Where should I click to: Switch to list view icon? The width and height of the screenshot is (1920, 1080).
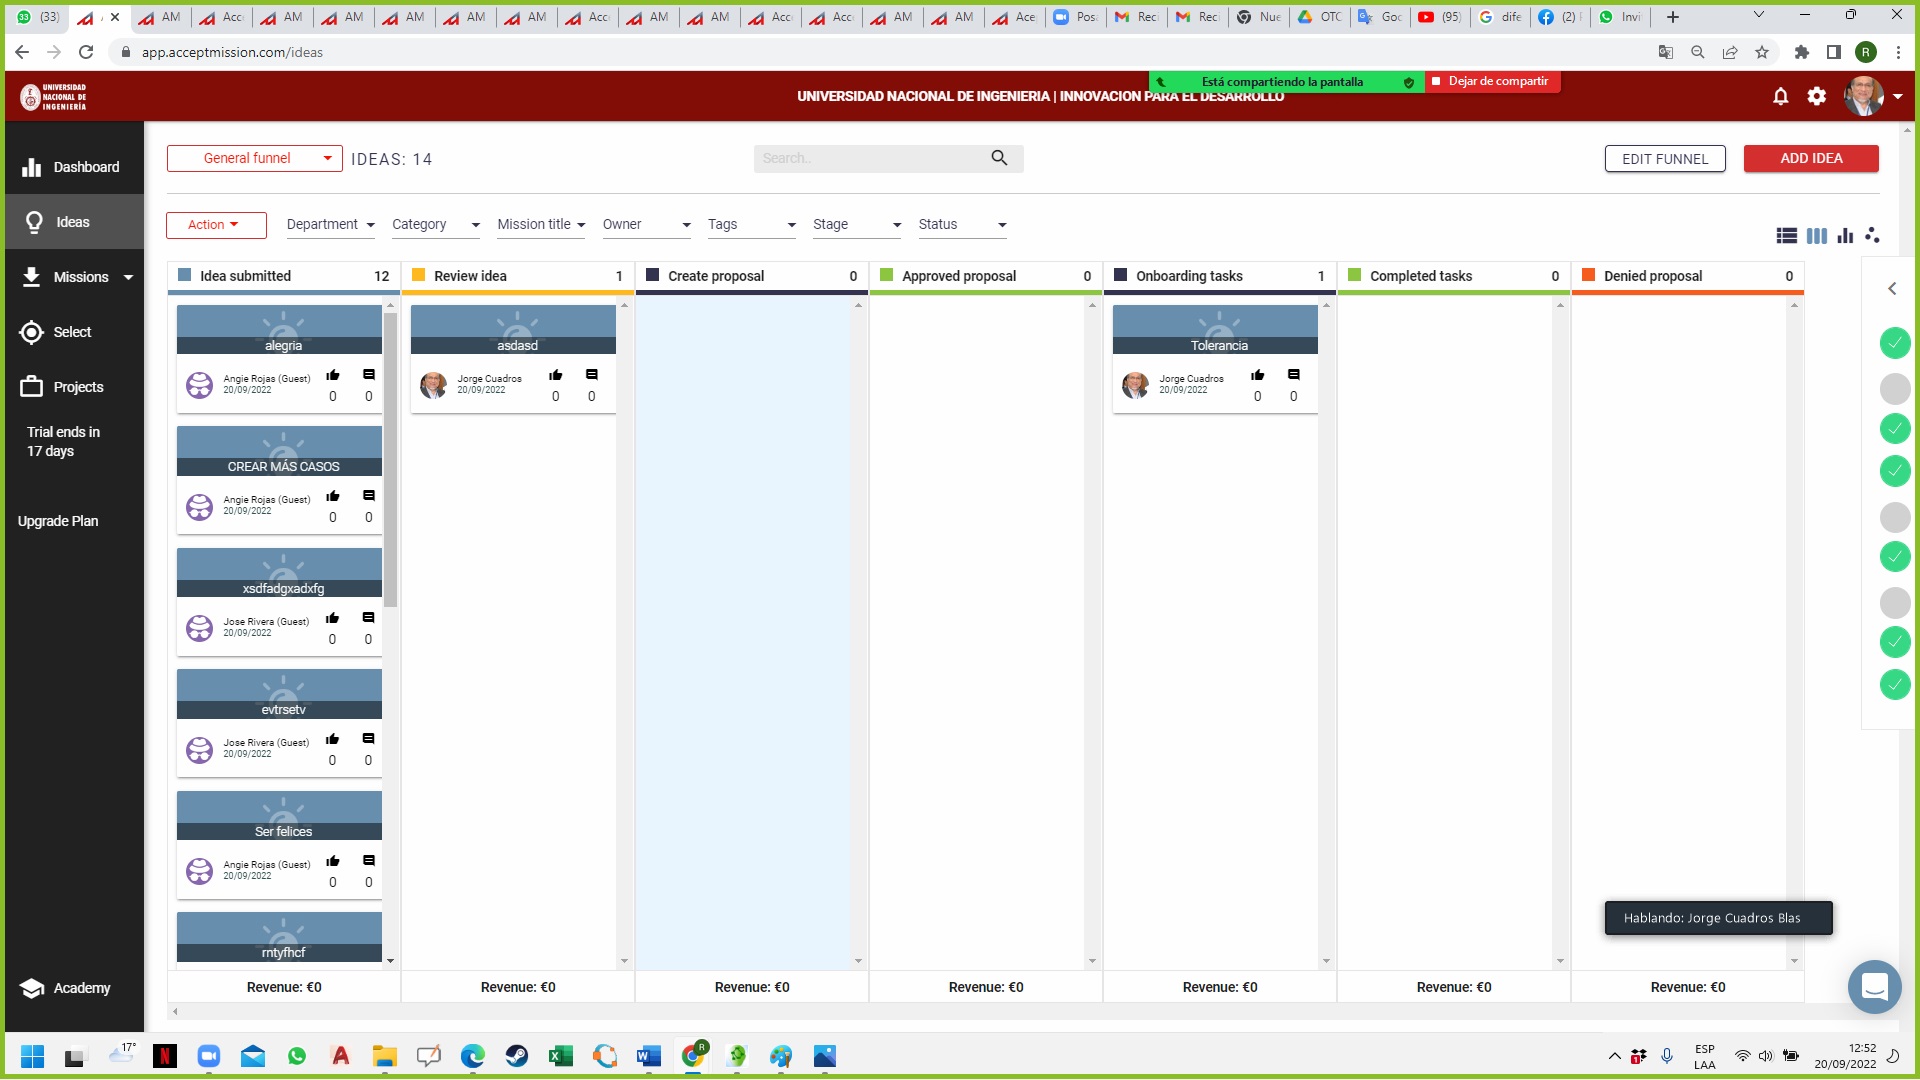(1786, 236)
